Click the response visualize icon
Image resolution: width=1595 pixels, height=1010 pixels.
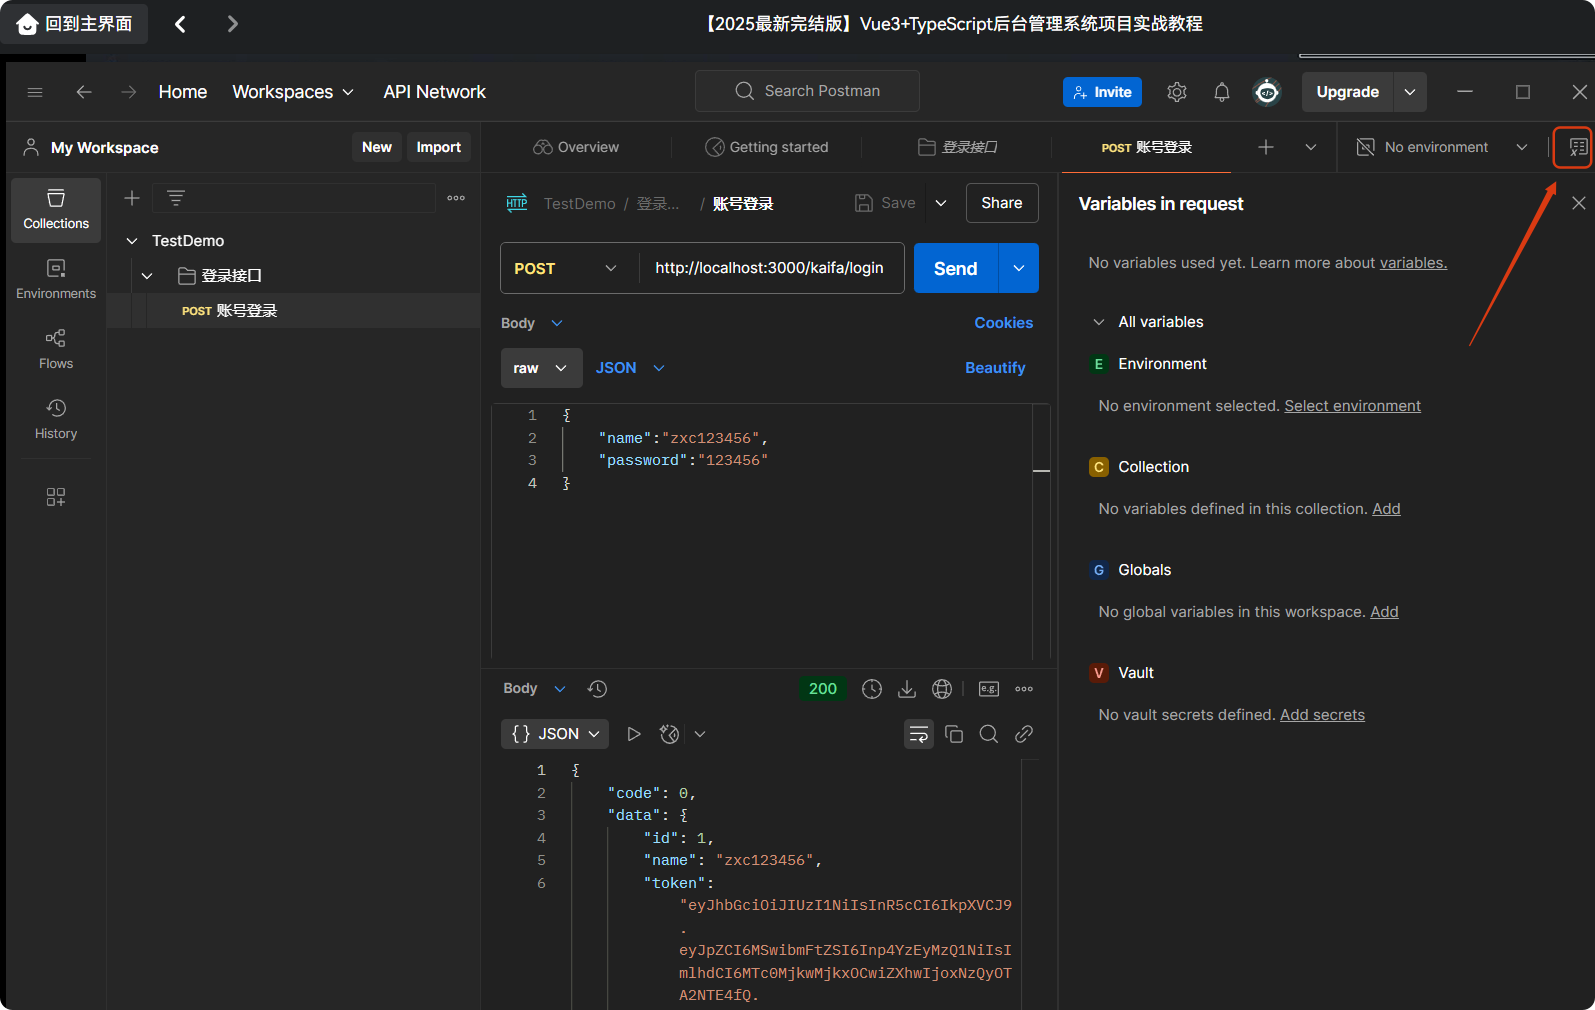click(670, 734)
